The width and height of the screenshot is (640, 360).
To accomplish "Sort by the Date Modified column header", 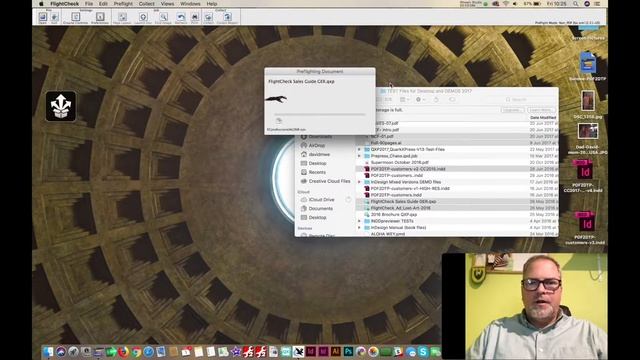I will [543, 117].
